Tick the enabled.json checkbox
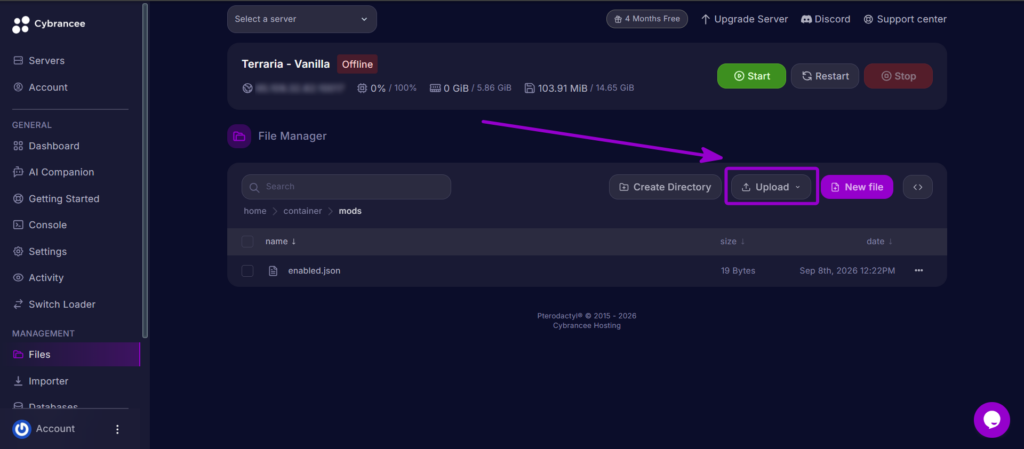The height and width of the screenshot is (449, 1024). 248,271
